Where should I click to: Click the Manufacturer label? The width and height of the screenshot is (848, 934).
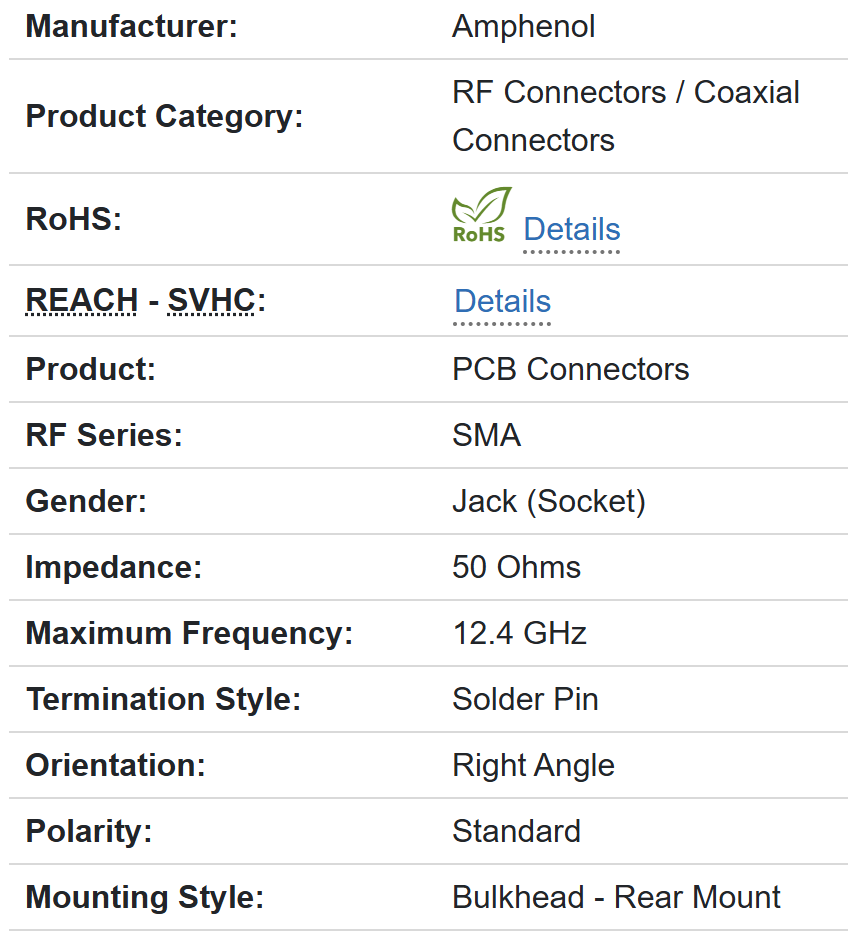tap(131, 26)
